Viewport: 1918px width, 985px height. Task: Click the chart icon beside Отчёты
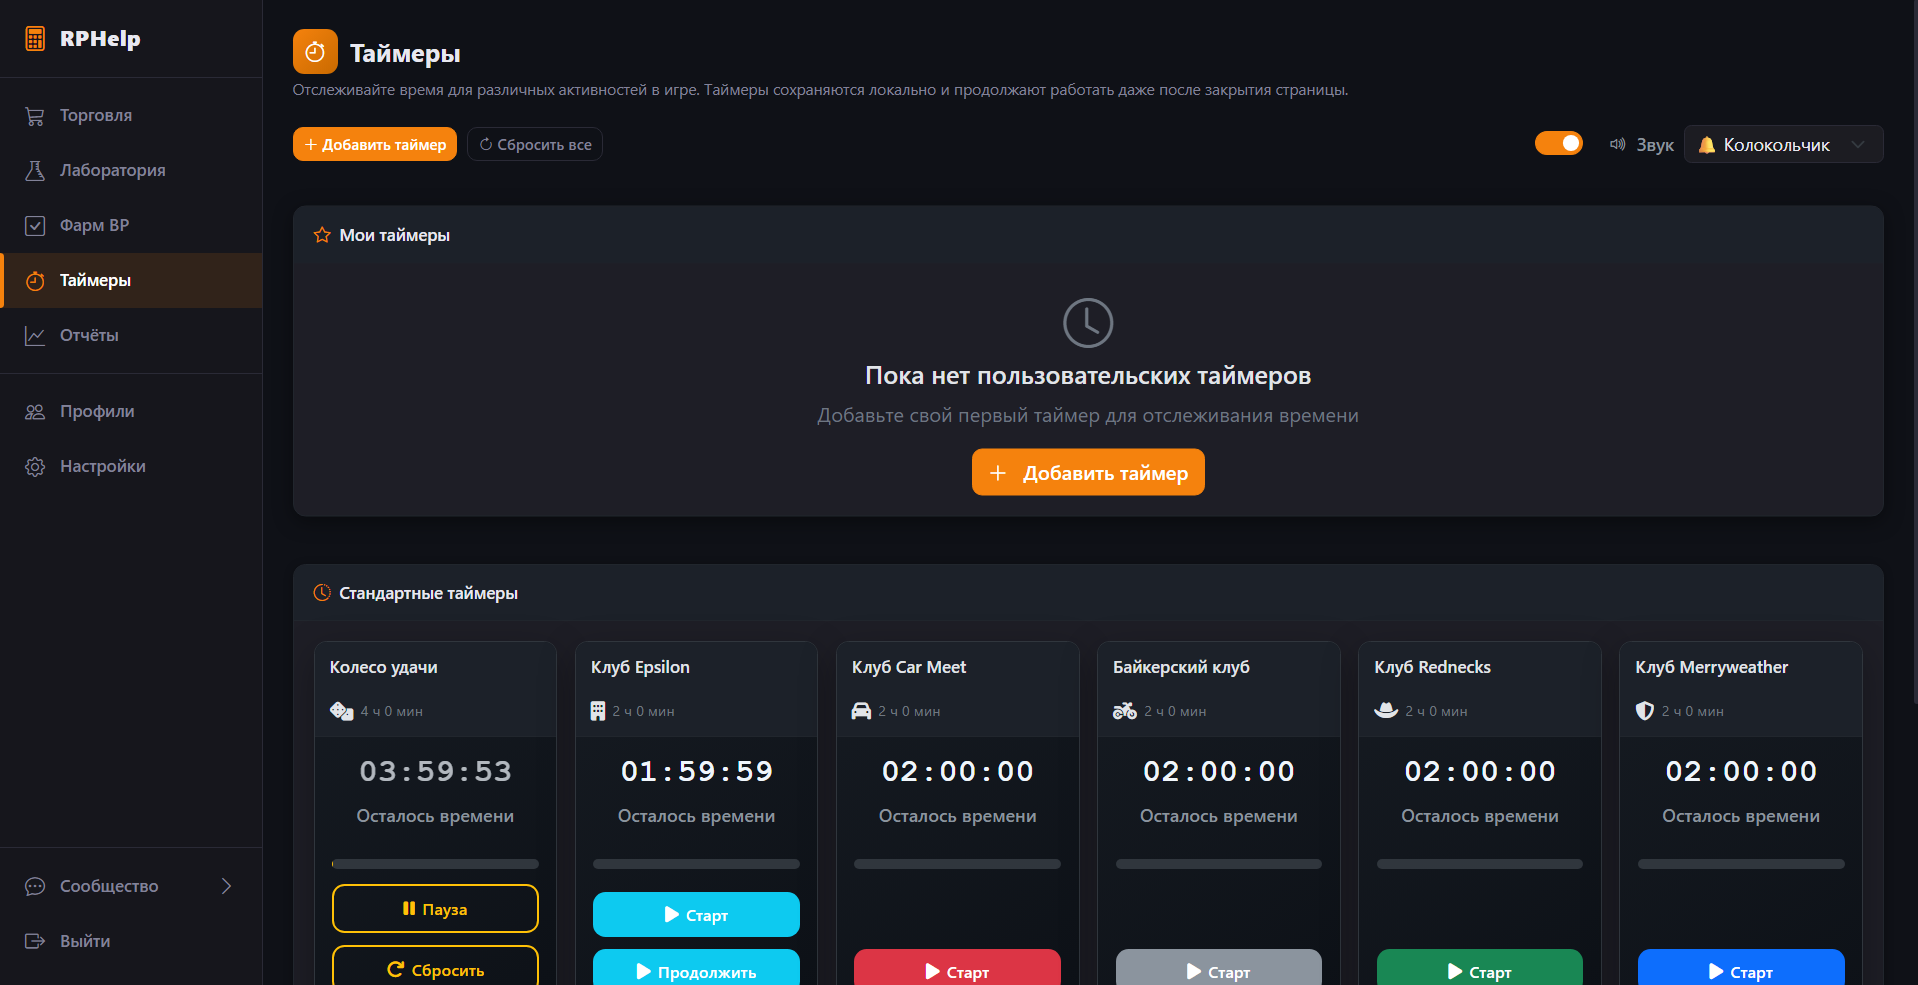pyautogui.click(x=35, y=336)
